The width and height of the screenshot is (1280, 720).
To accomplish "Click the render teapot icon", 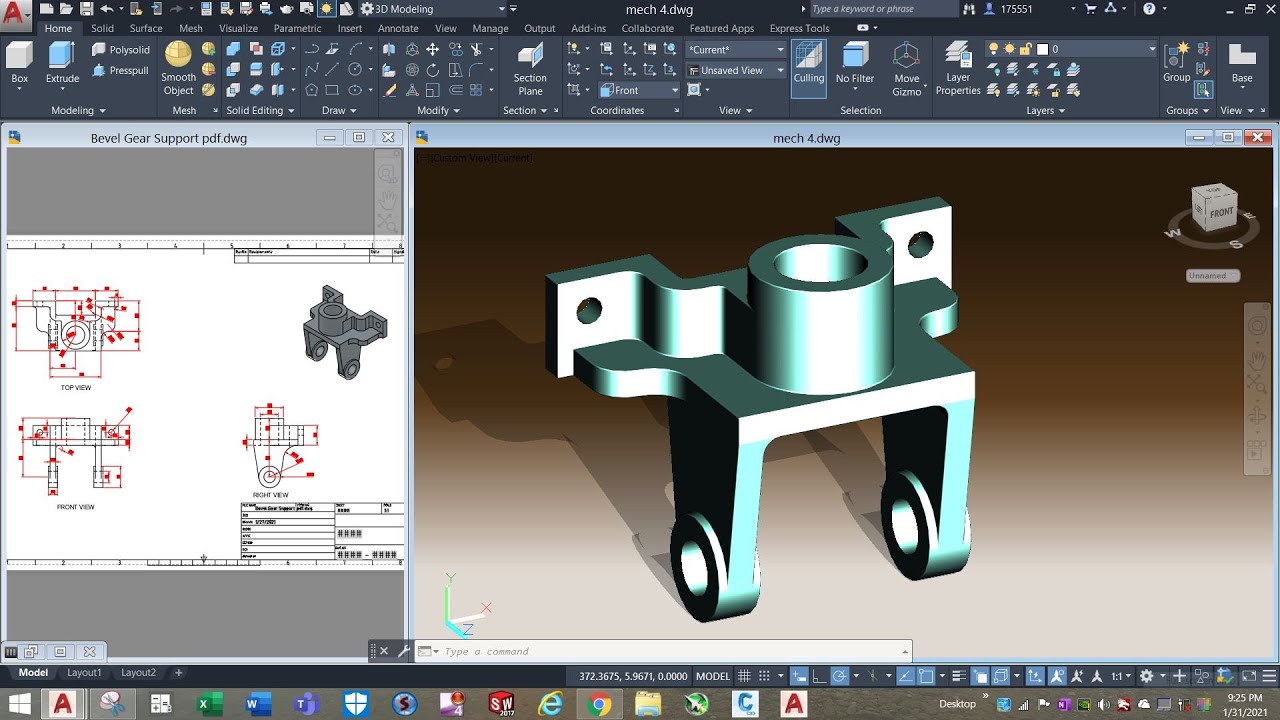I will (287, 9).
